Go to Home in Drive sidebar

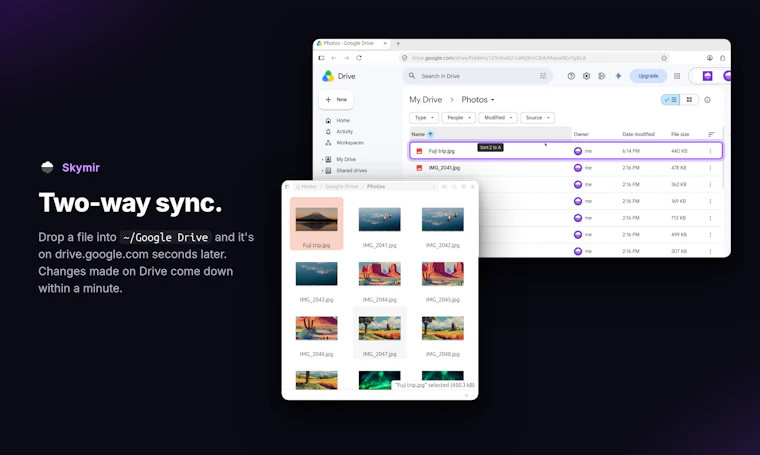coord(343,120)
